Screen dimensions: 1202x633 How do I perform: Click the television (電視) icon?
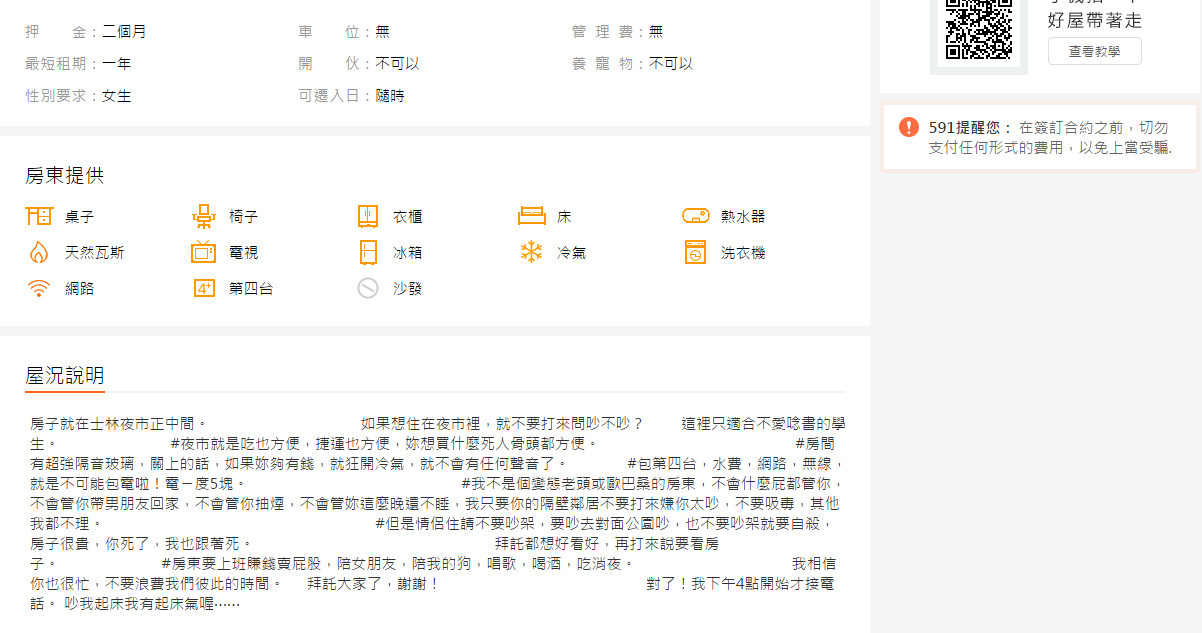204,252
